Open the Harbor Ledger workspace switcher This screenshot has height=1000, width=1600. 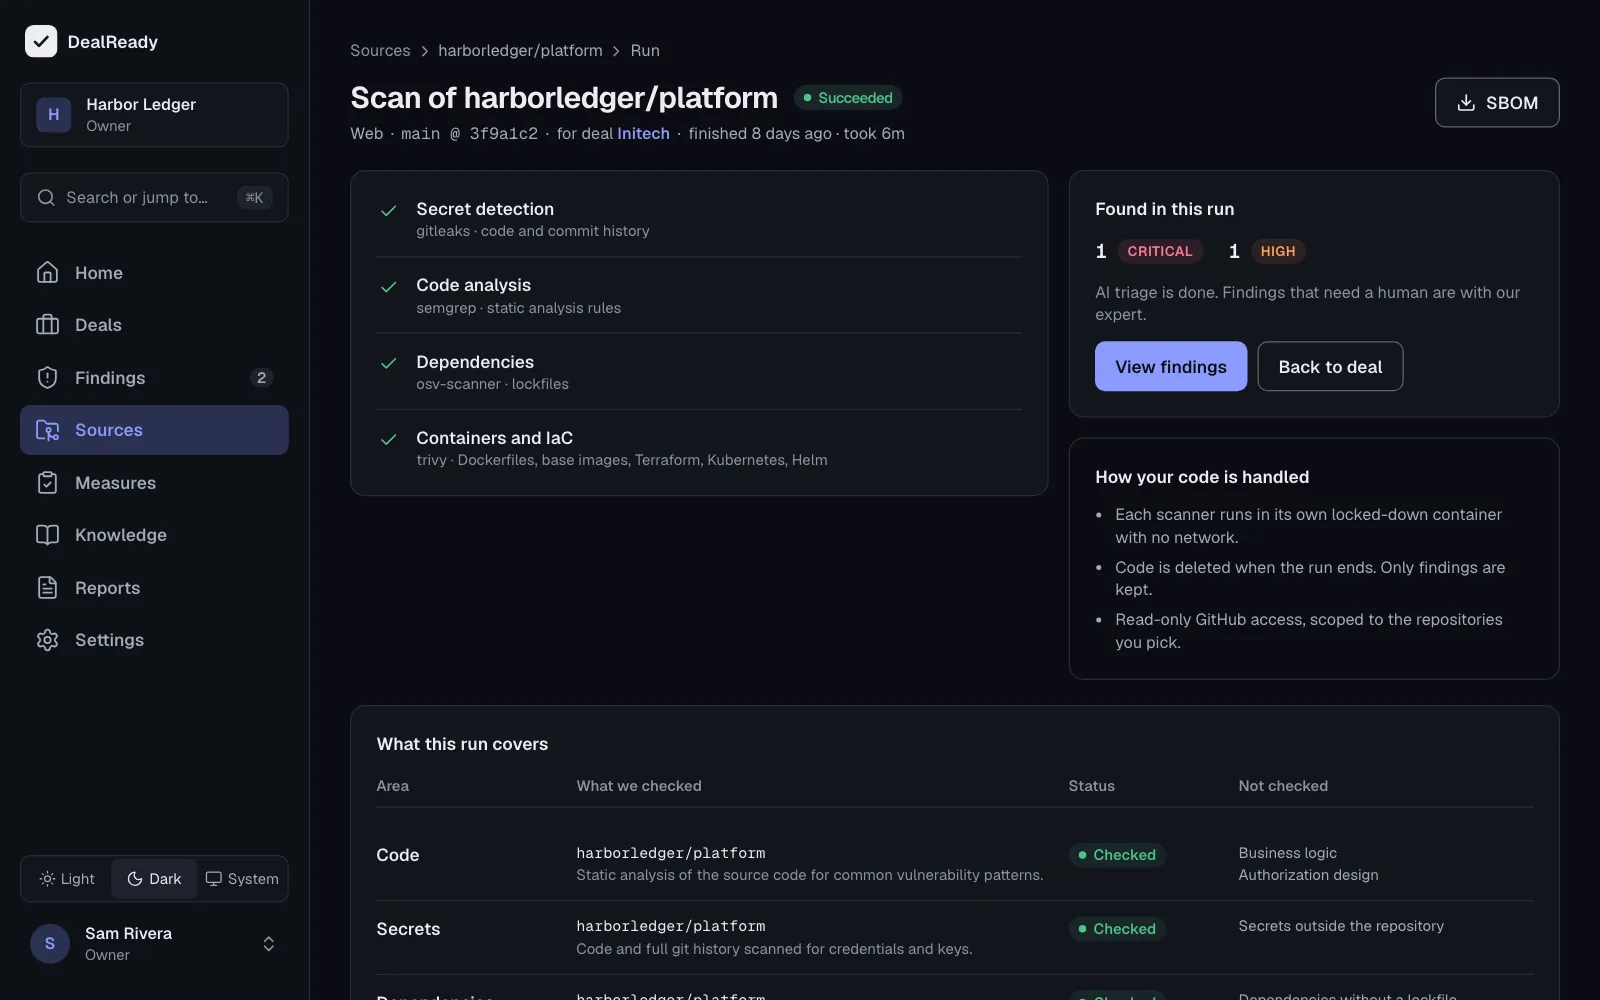tap(154, 115)
